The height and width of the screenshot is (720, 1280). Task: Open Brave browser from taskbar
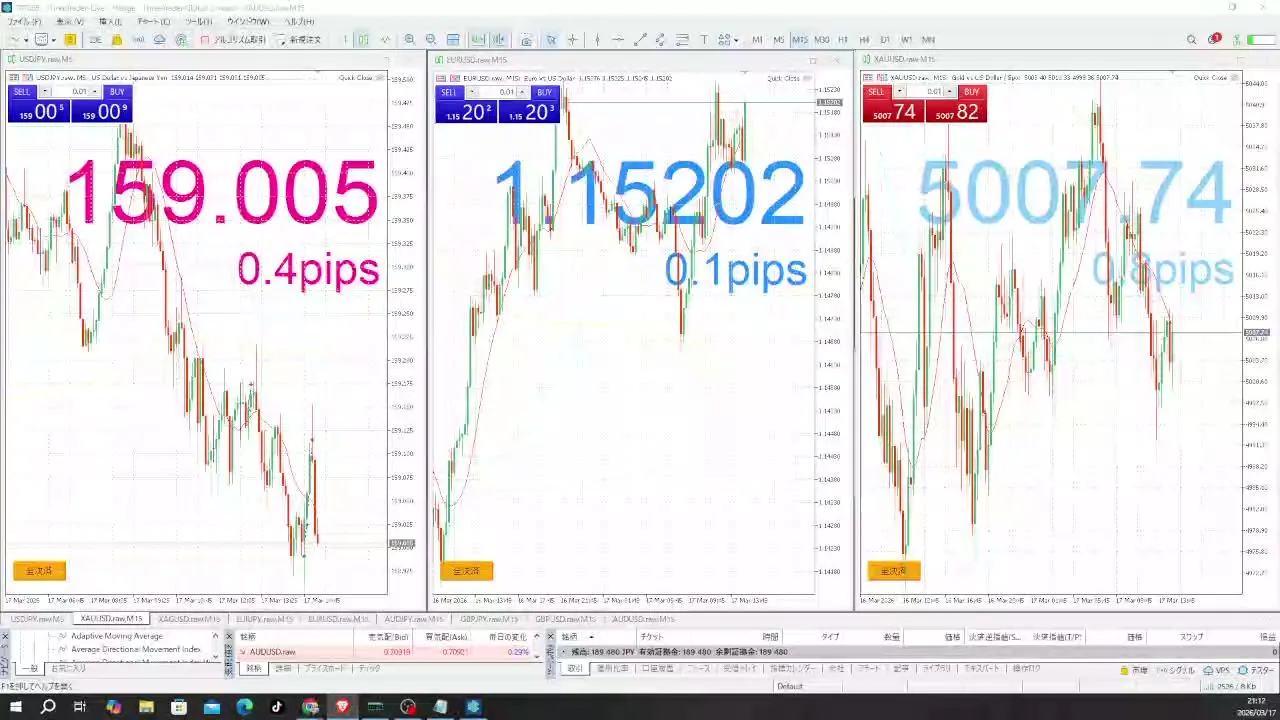[342, 707]
